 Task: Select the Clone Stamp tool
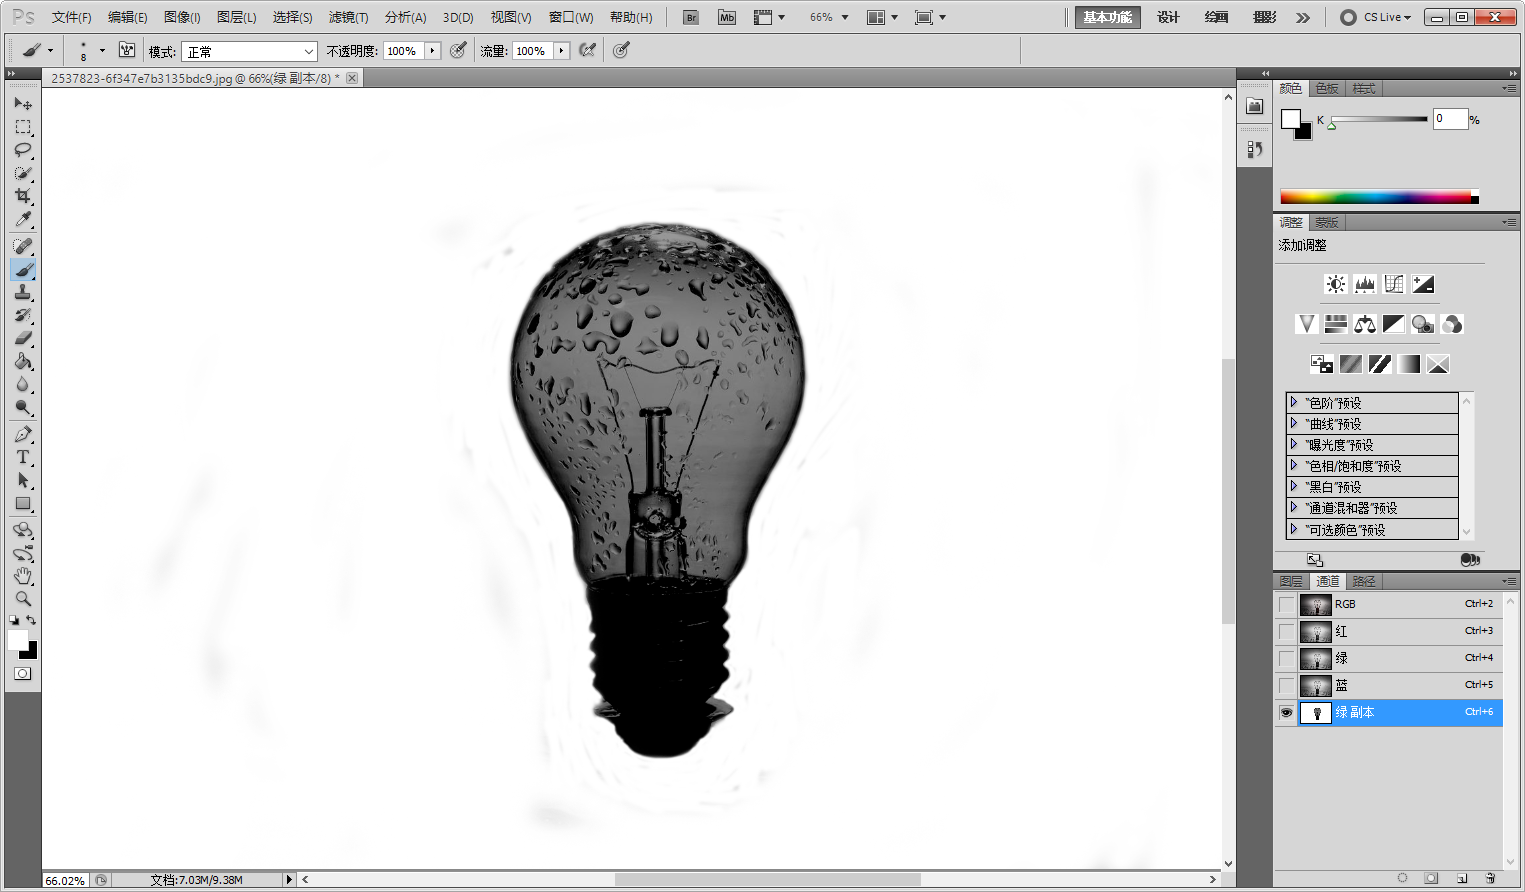click(23, 292)
